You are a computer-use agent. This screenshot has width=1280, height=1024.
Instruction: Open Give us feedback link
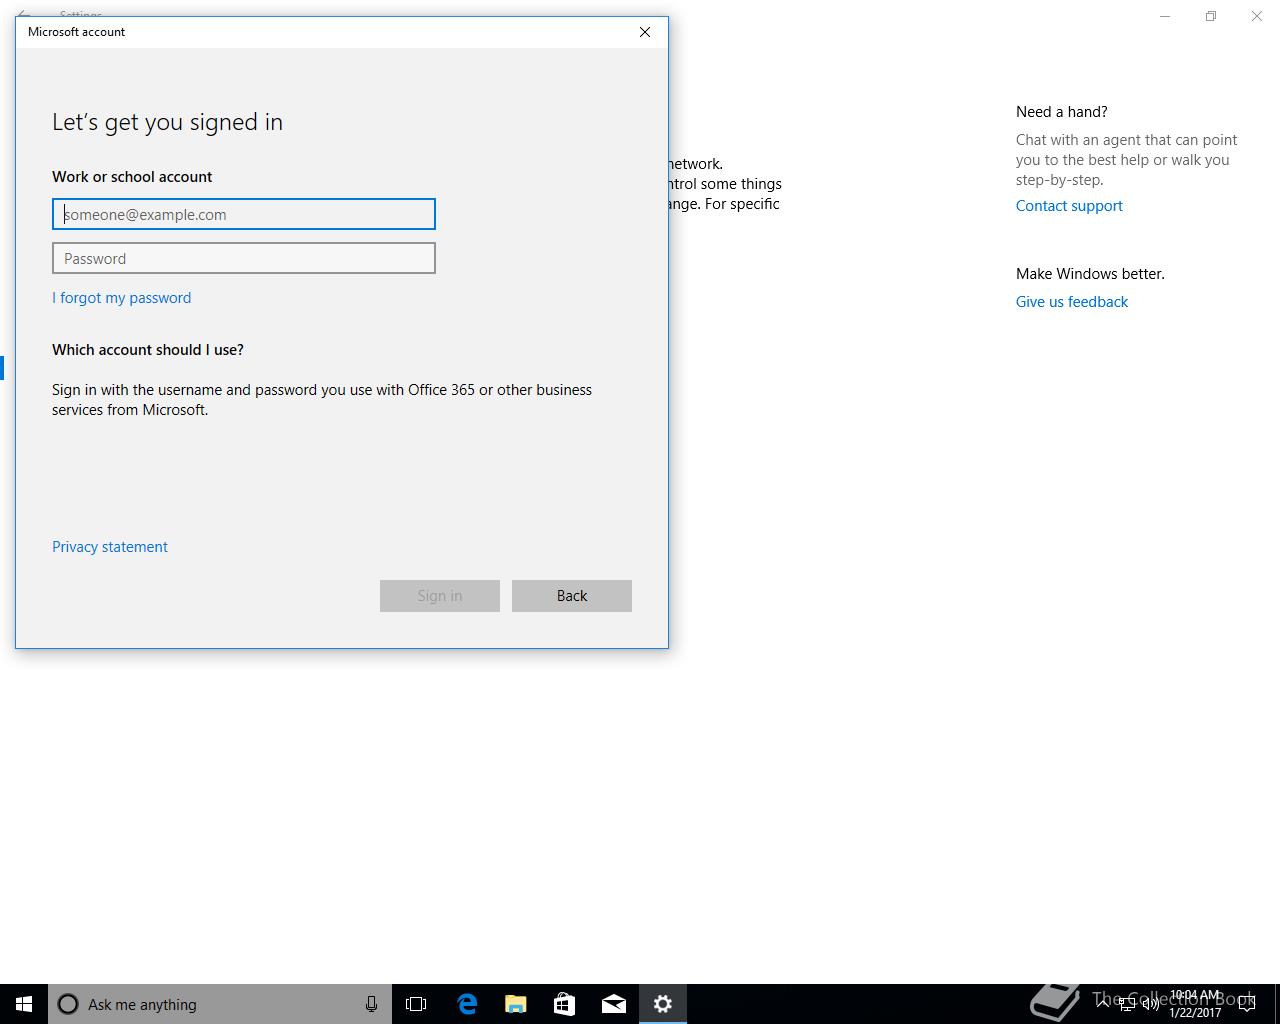click(1072, 302)
